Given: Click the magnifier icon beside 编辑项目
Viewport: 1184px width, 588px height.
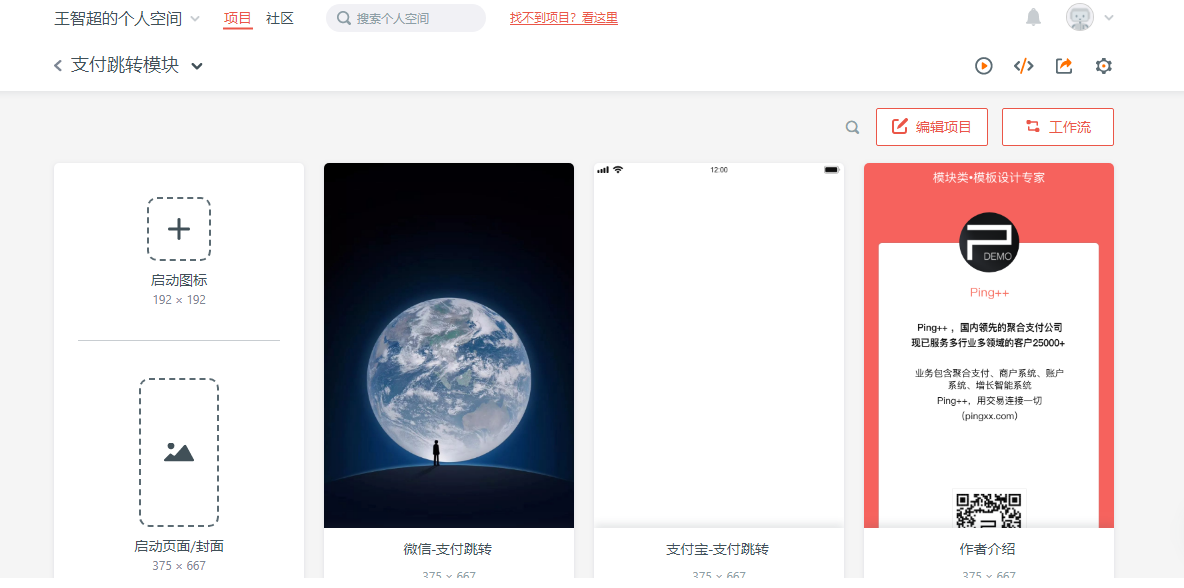Looking at the screenshot, I should 853,128.
